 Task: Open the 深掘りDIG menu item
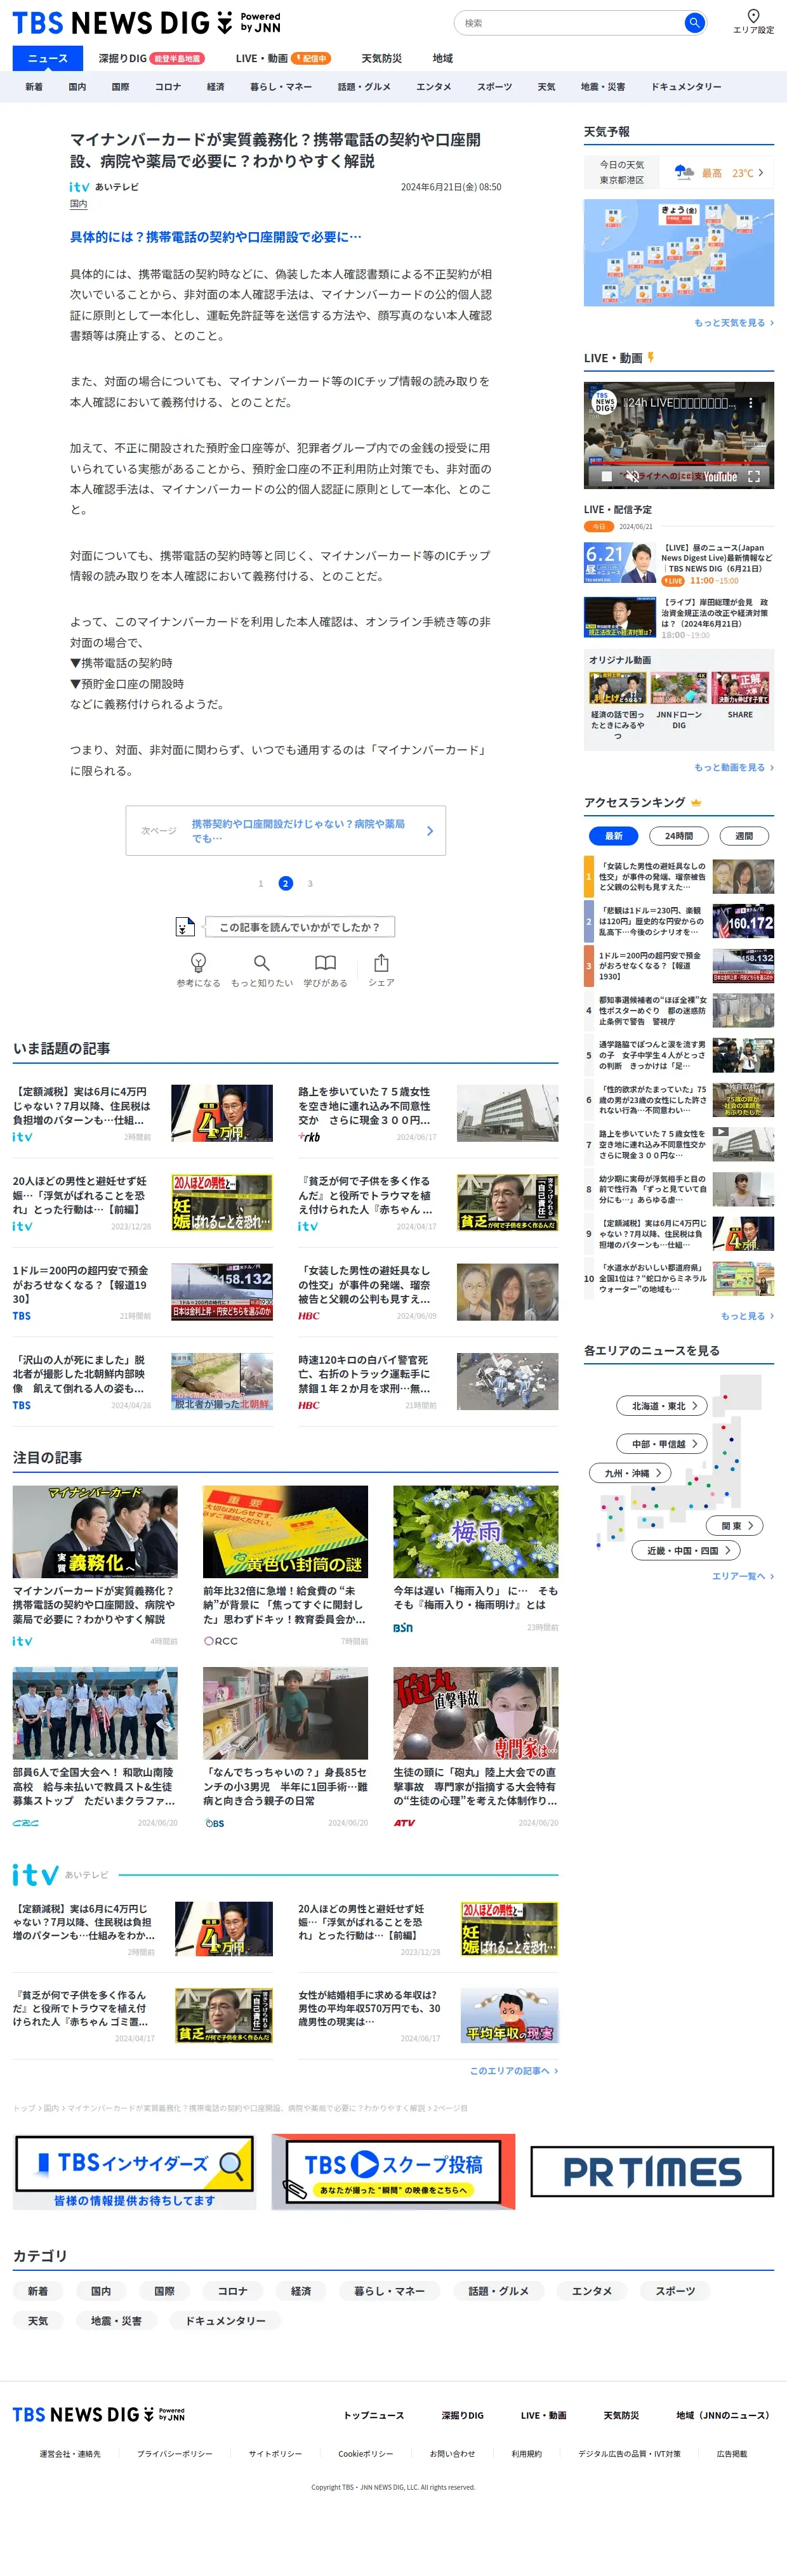click(x=151, y=58)
